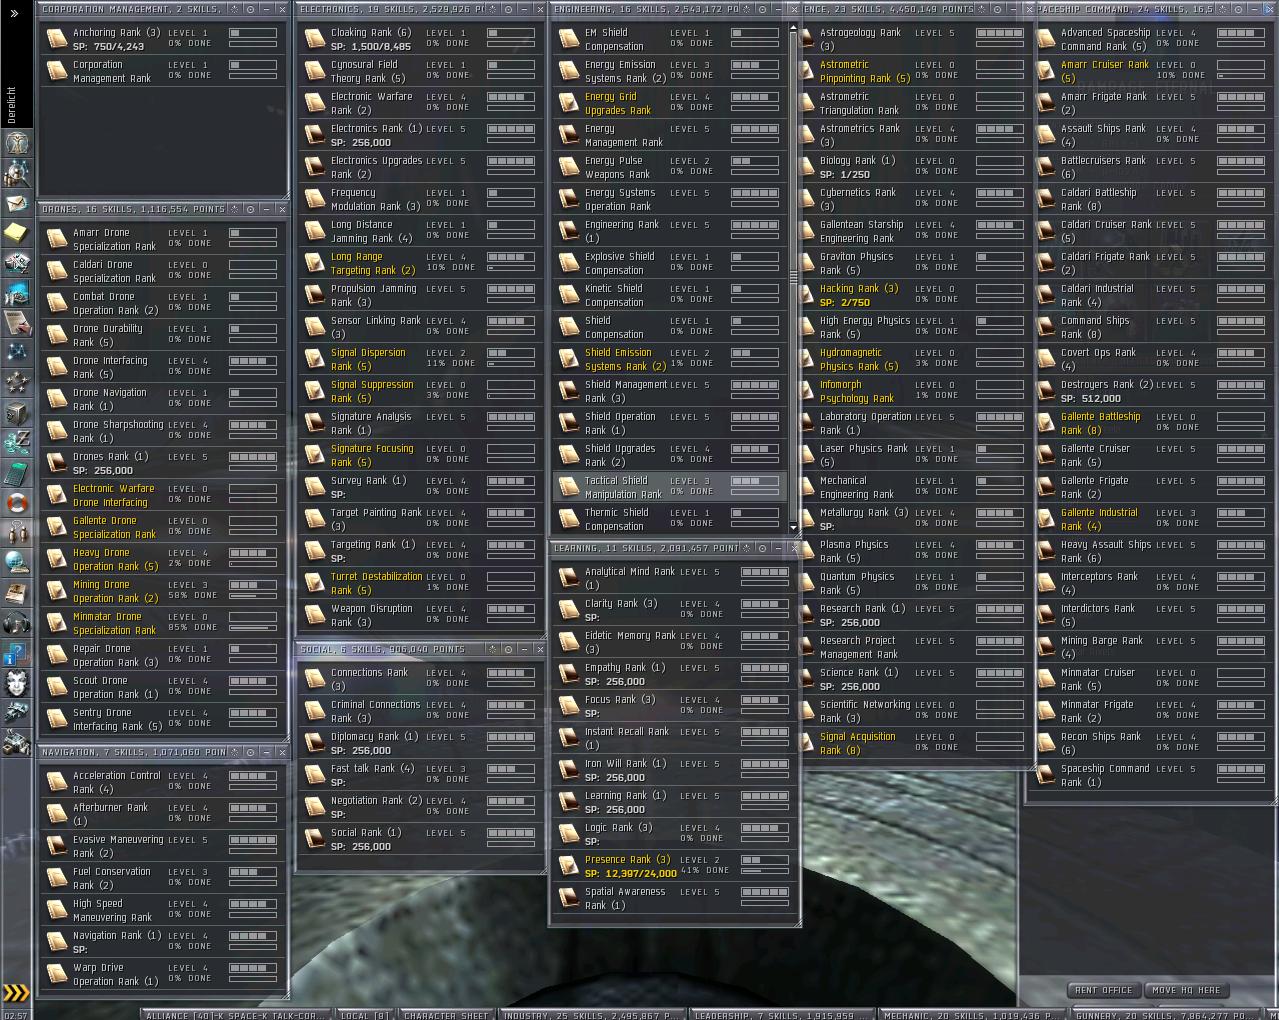Viewport: 1279px width, 1020px height.
Task: Open the character sheet sidebar icon
Action: [x=16, y=142]
